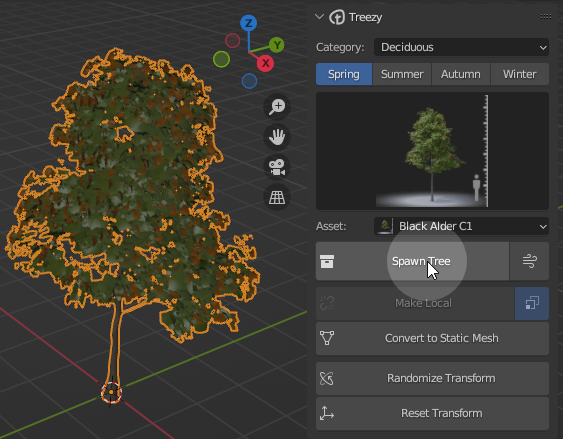Click the zoom magnifier viewport icon
563x439 pixels.
coord(277,107)
